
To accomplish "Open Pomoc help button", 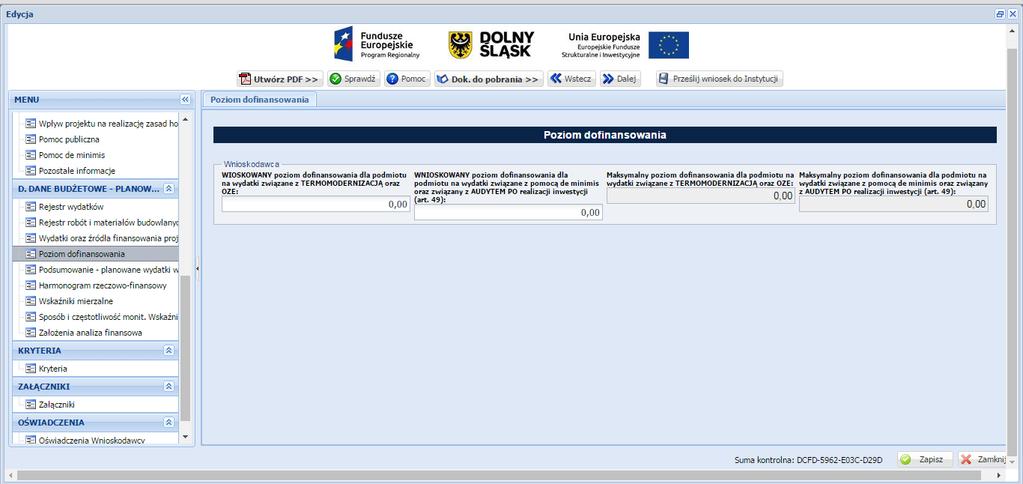I will (x=406, y=79).
